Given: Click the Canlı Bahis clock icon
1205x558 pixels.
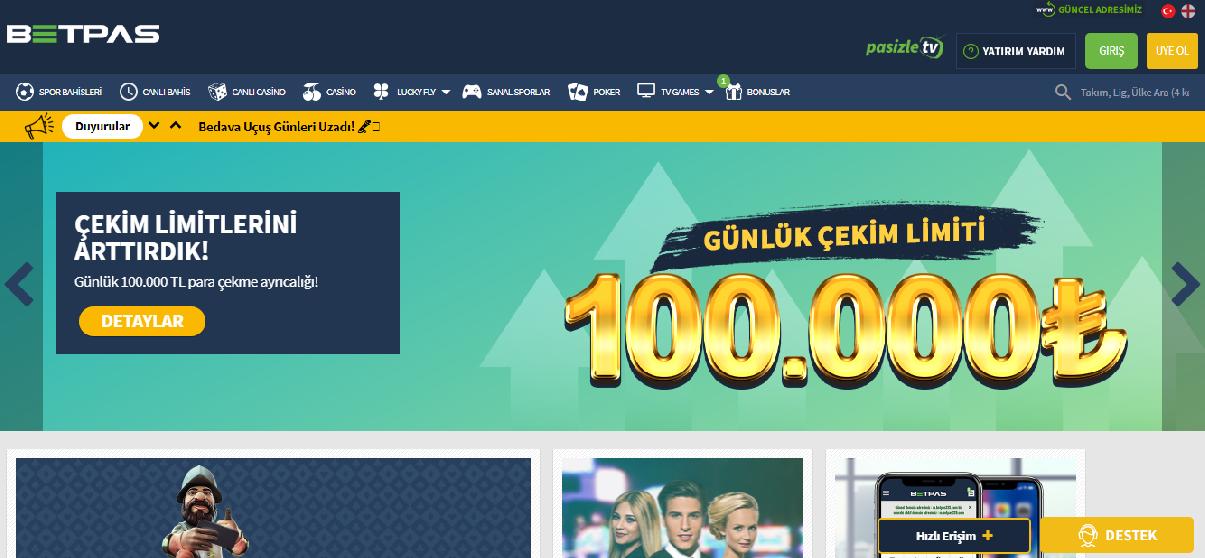Looking at the screenshot, I should click(129, 92).
